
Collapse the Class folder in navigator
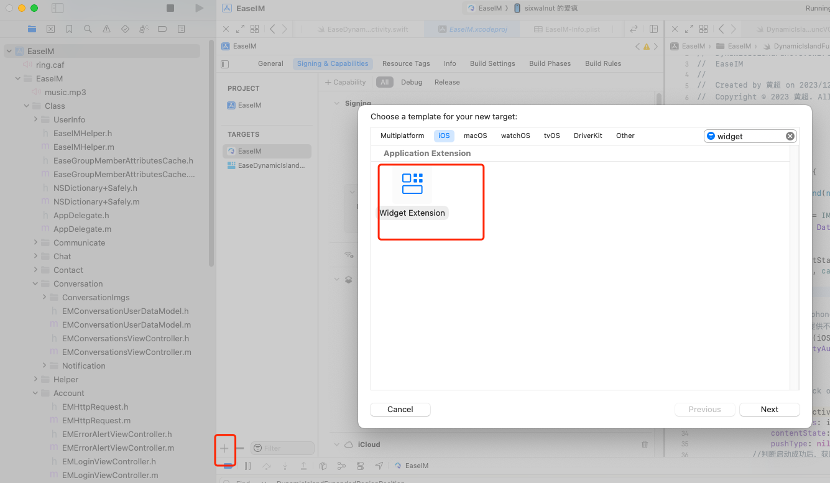pos(26,106)
